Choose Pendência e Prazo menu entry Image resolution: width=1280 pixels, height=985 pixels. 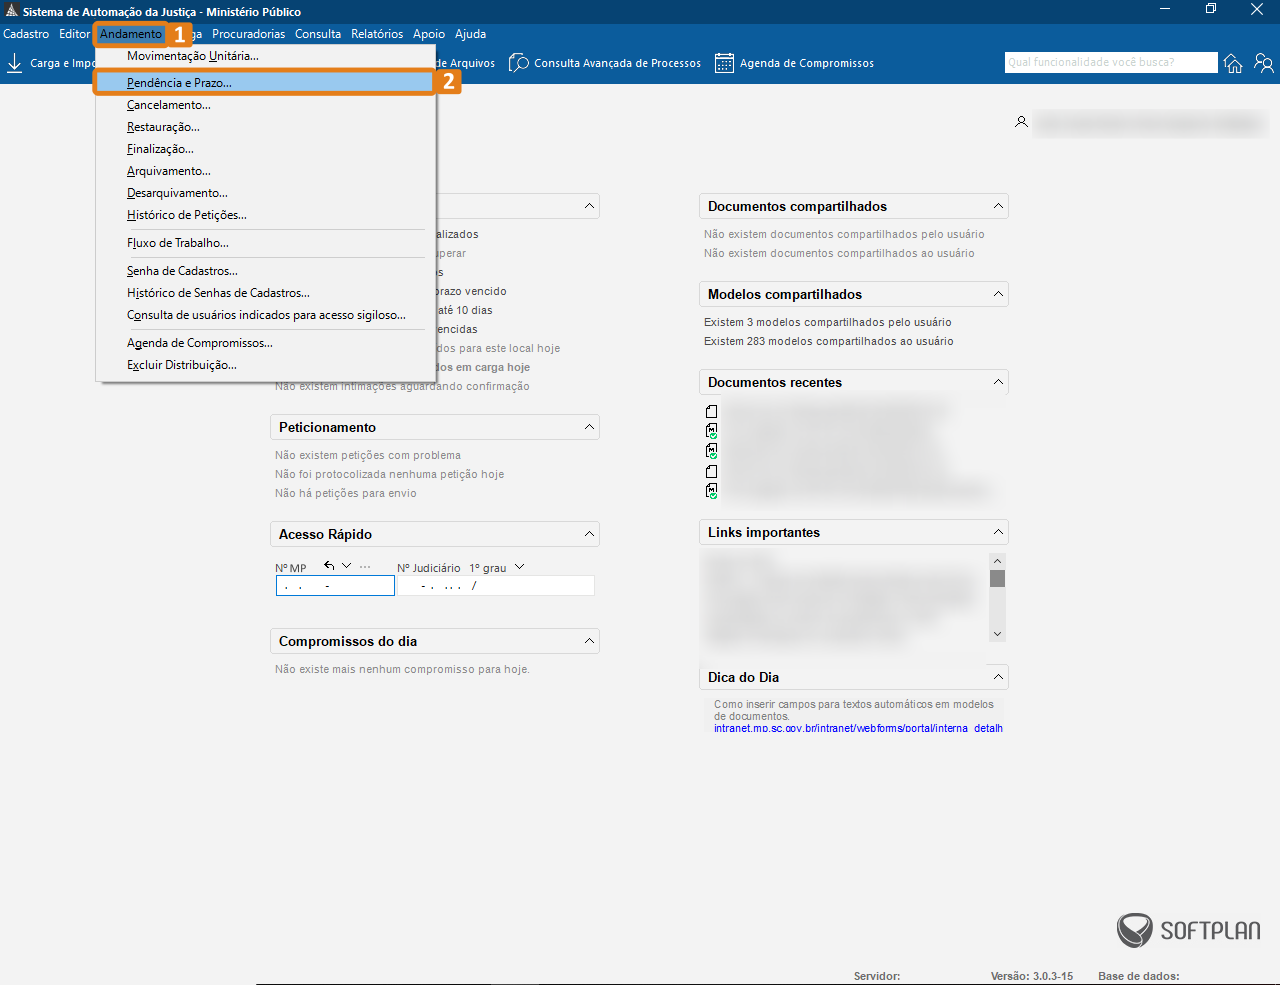tap(266, 83)
